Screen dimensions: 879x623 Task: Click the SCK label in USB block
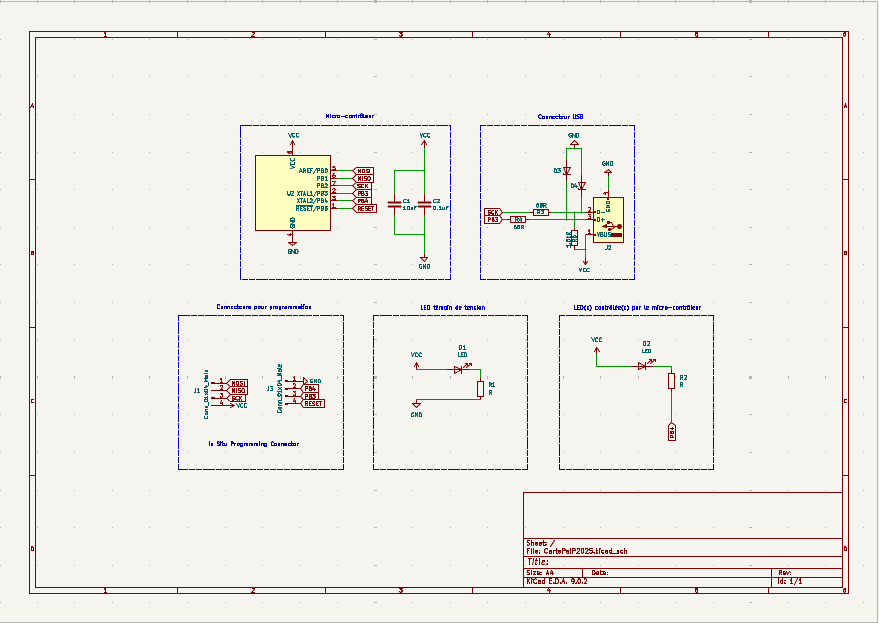pos(493,212)
